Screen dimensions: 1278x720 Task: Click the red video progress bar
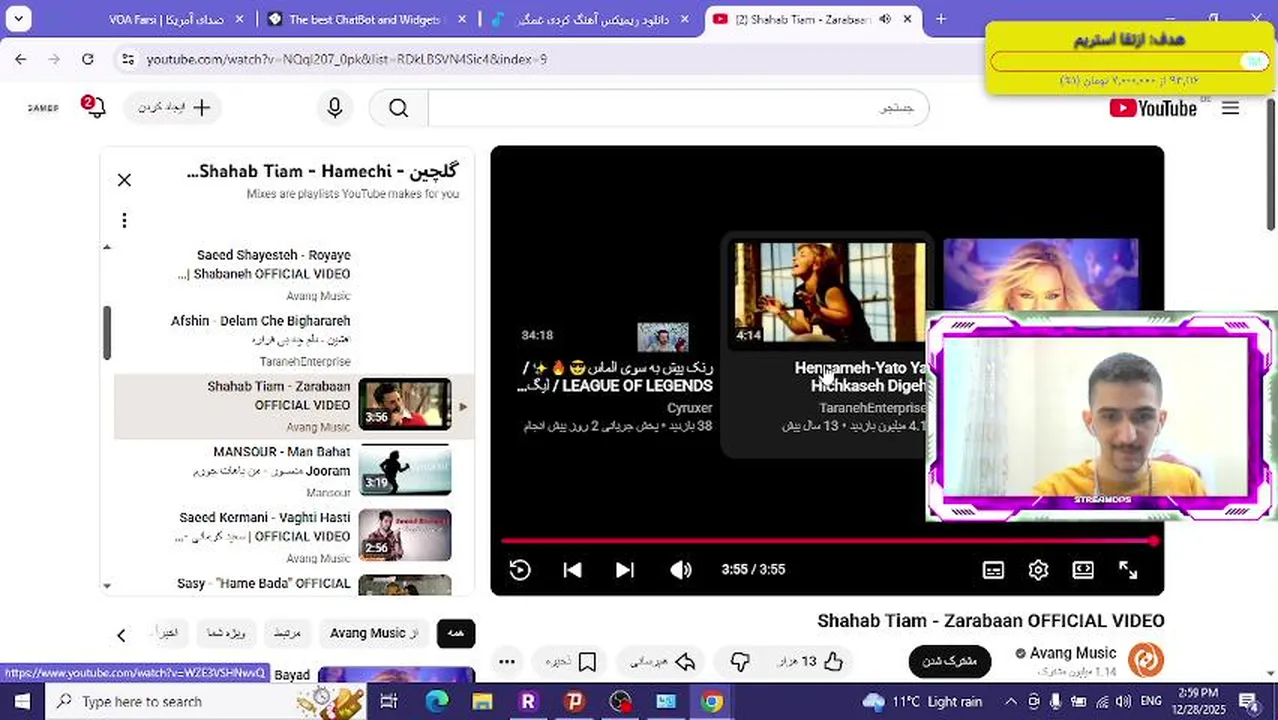827,541
